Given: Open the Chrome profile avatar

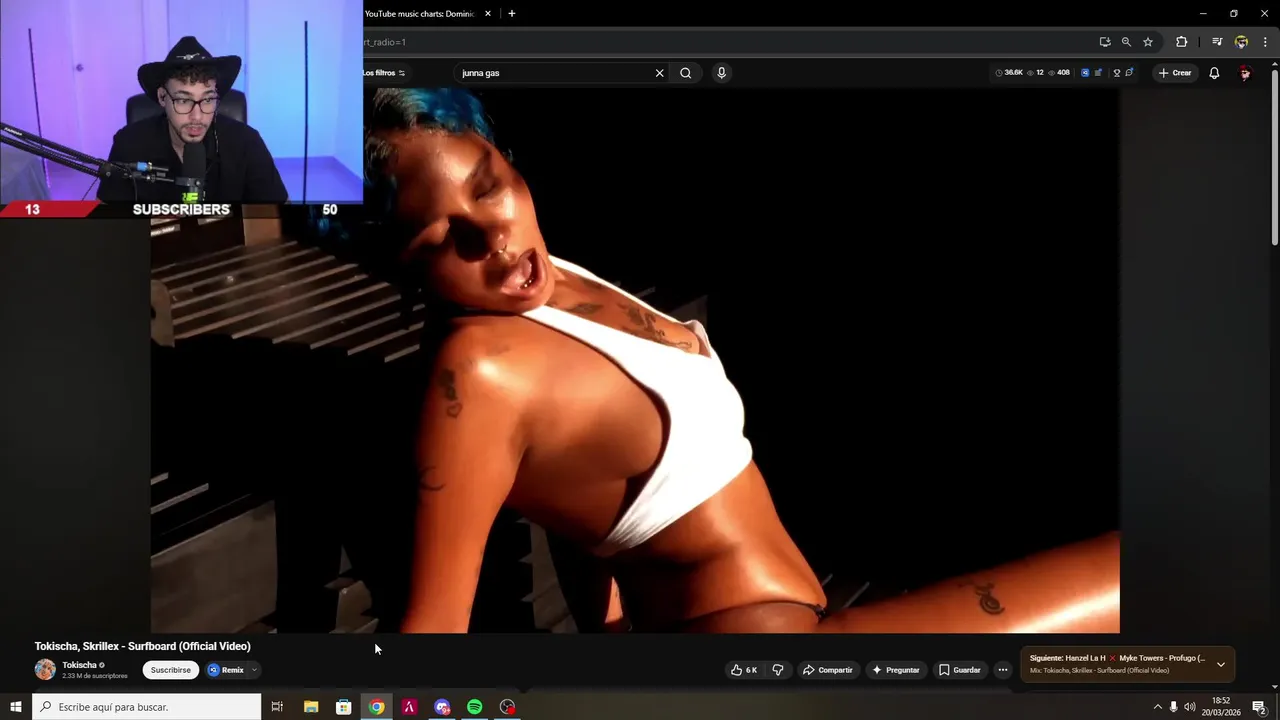Looking at the screenshot, I should click(1241, 42).
